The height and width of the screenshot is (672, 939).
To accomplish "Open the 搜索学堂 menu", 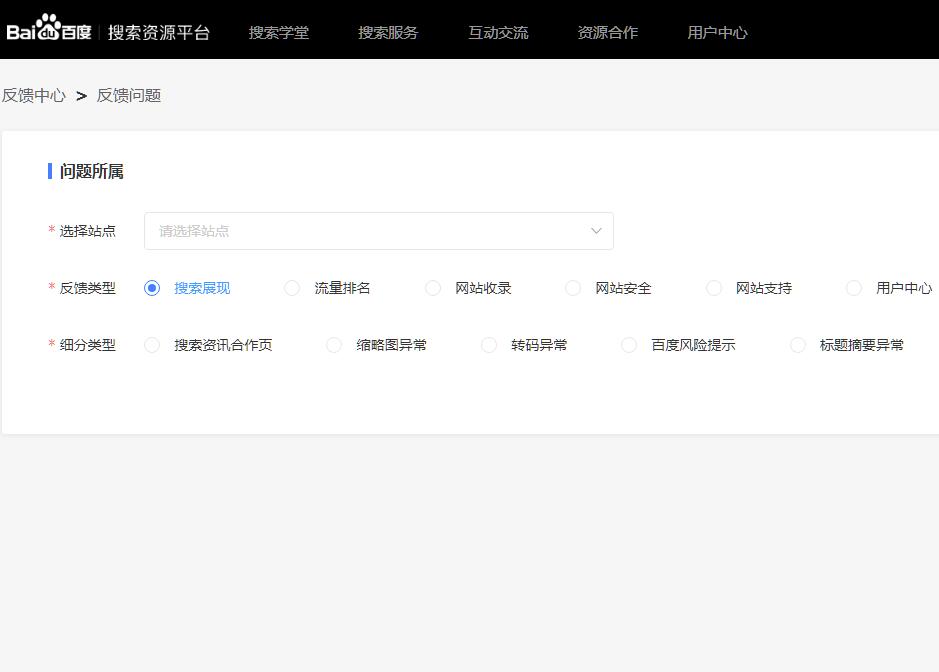I will [279, 32].
